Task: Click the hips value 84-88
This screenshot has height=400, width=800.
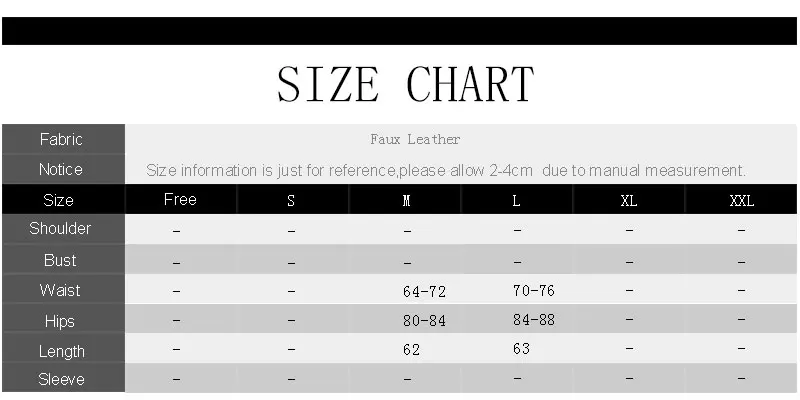Action: [534, 320]
